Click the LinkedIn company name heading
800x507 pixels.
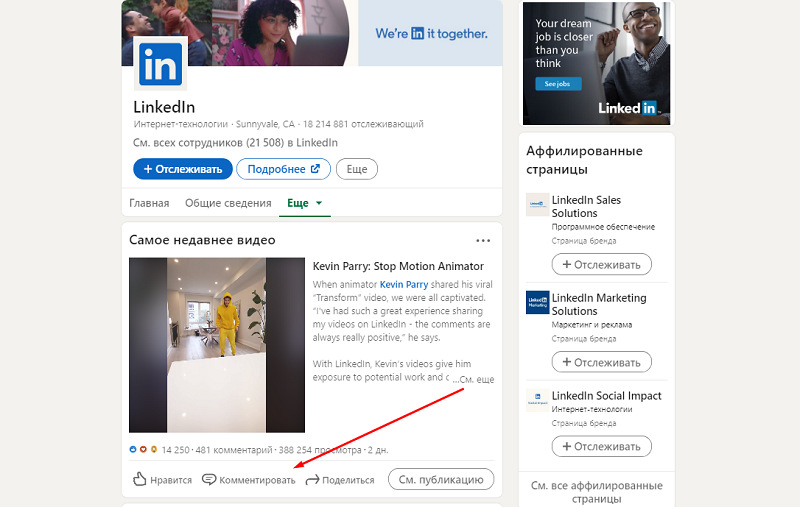point(164,107)
